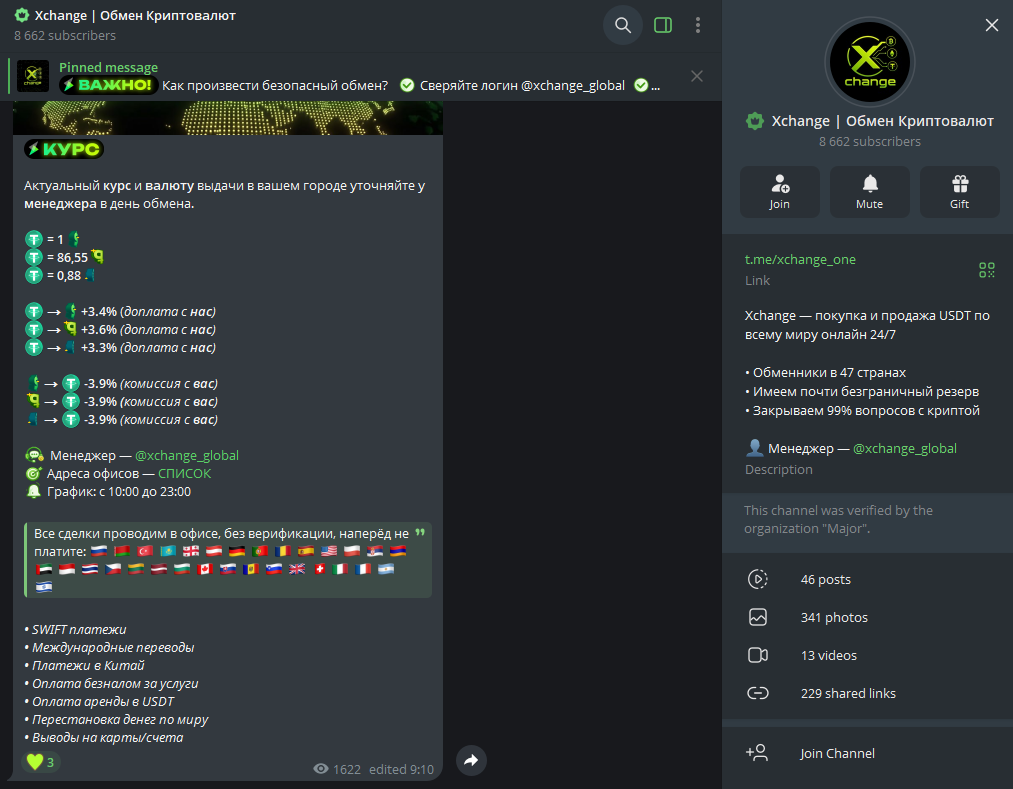Open the 341 photos media list
The width and height of the screenshot is (1013, 789).
pyautogui.click(x=867, y=617)
